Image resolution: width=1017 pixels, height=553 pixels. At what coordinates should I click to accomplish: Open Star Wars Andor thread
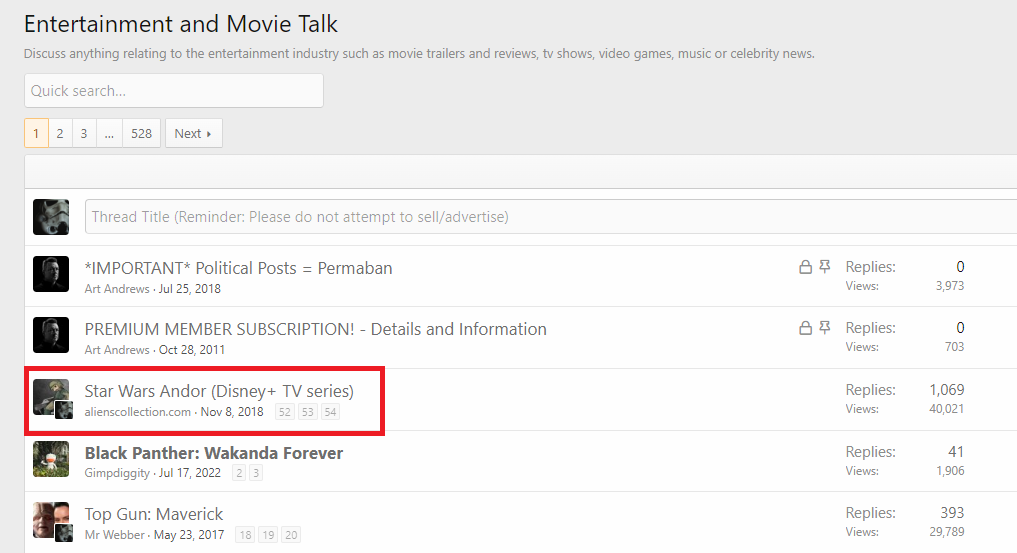[219, 392]
